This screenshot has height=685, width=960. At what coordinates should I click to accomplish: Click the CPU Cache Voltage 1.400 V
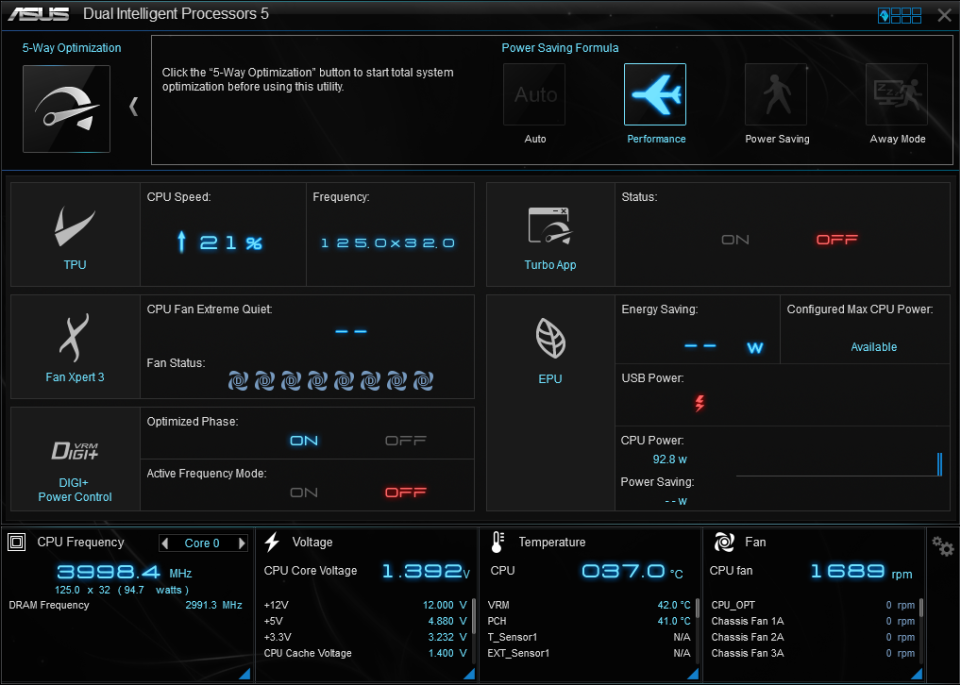point(447,653)
